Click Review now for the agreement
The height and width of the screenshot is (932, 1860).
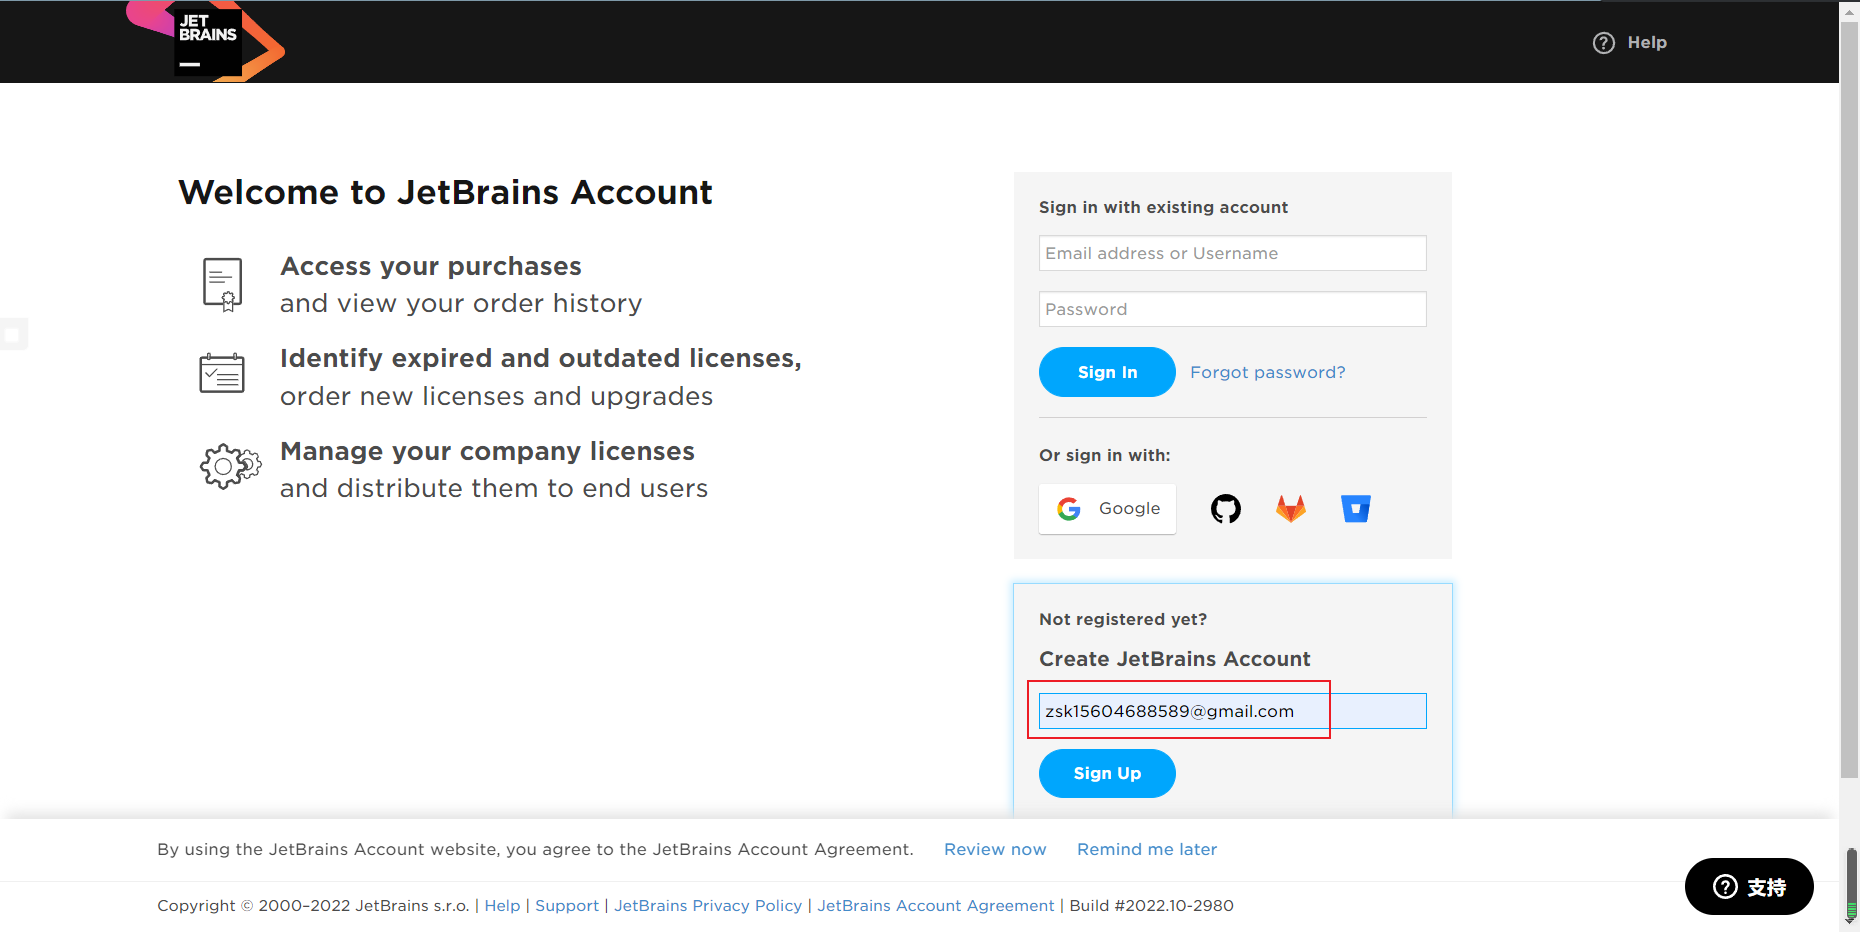tap(995, 849)
